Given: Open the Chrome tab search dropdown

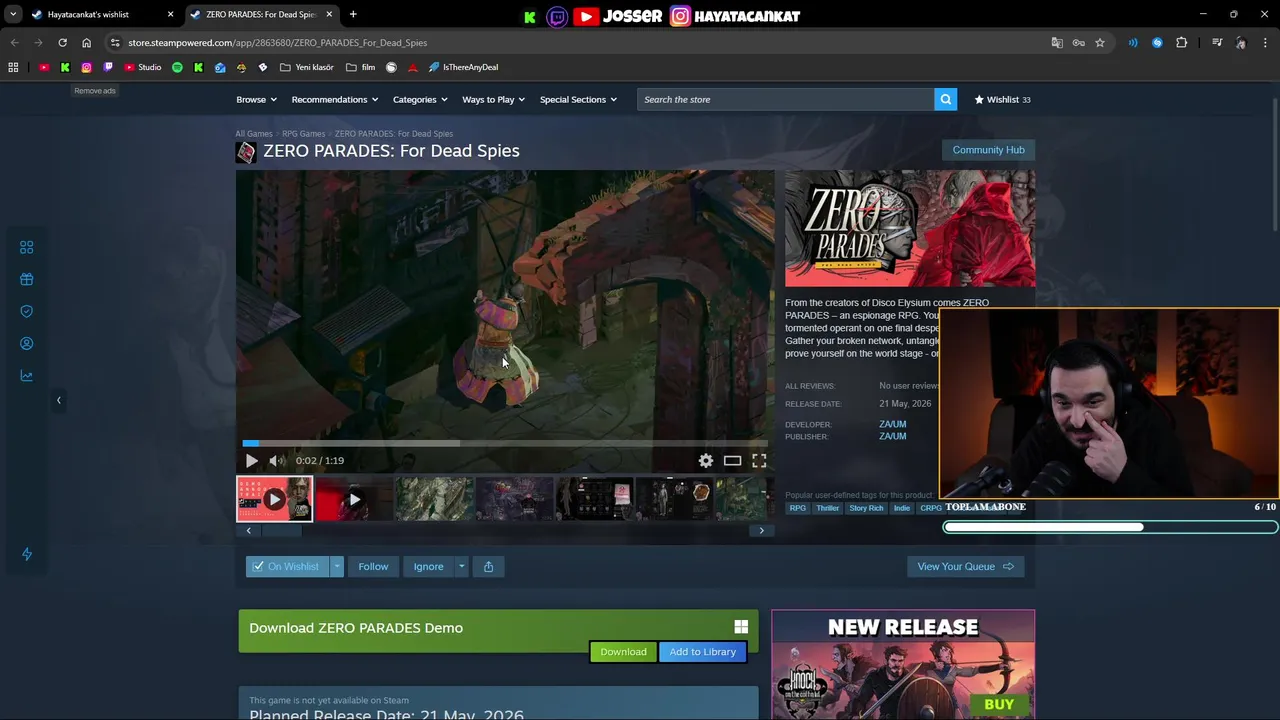Looking at the screenshot, I should [x=13, y=14].
